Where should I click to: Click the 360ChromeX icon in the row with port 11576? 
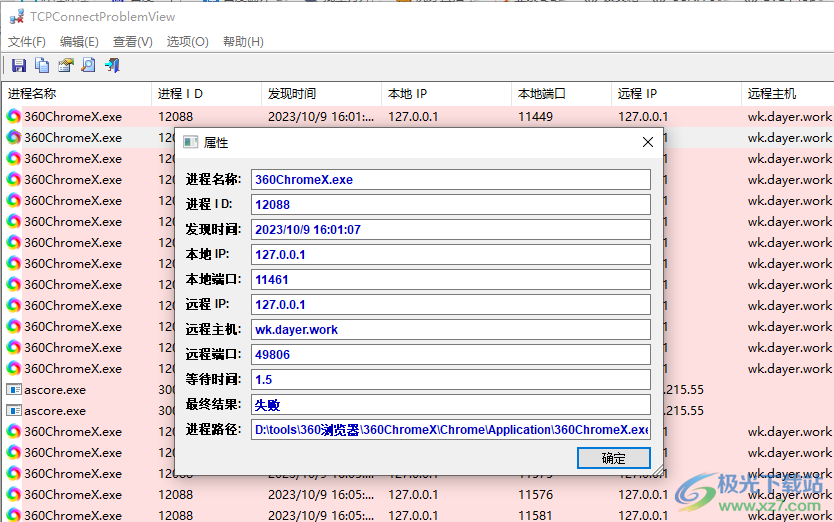click(x=14, y=494)
